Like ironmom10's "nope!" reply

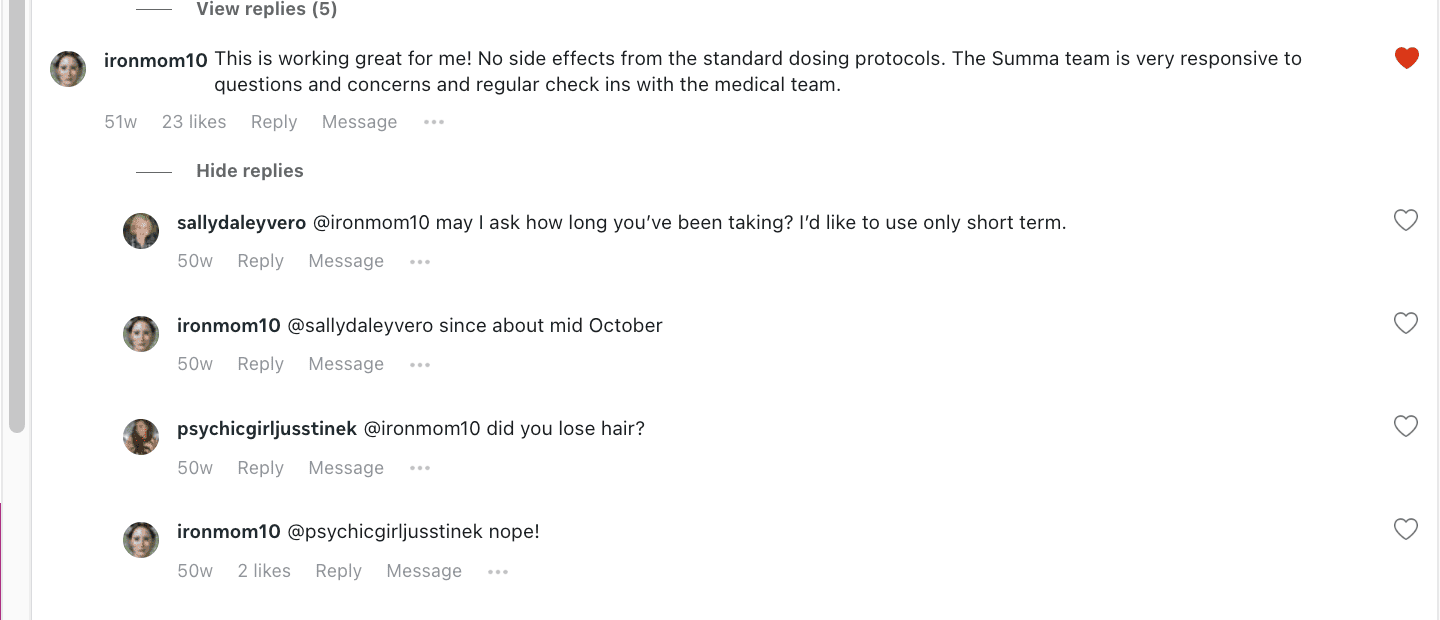pyautogui.click(x=1406, y=529)
